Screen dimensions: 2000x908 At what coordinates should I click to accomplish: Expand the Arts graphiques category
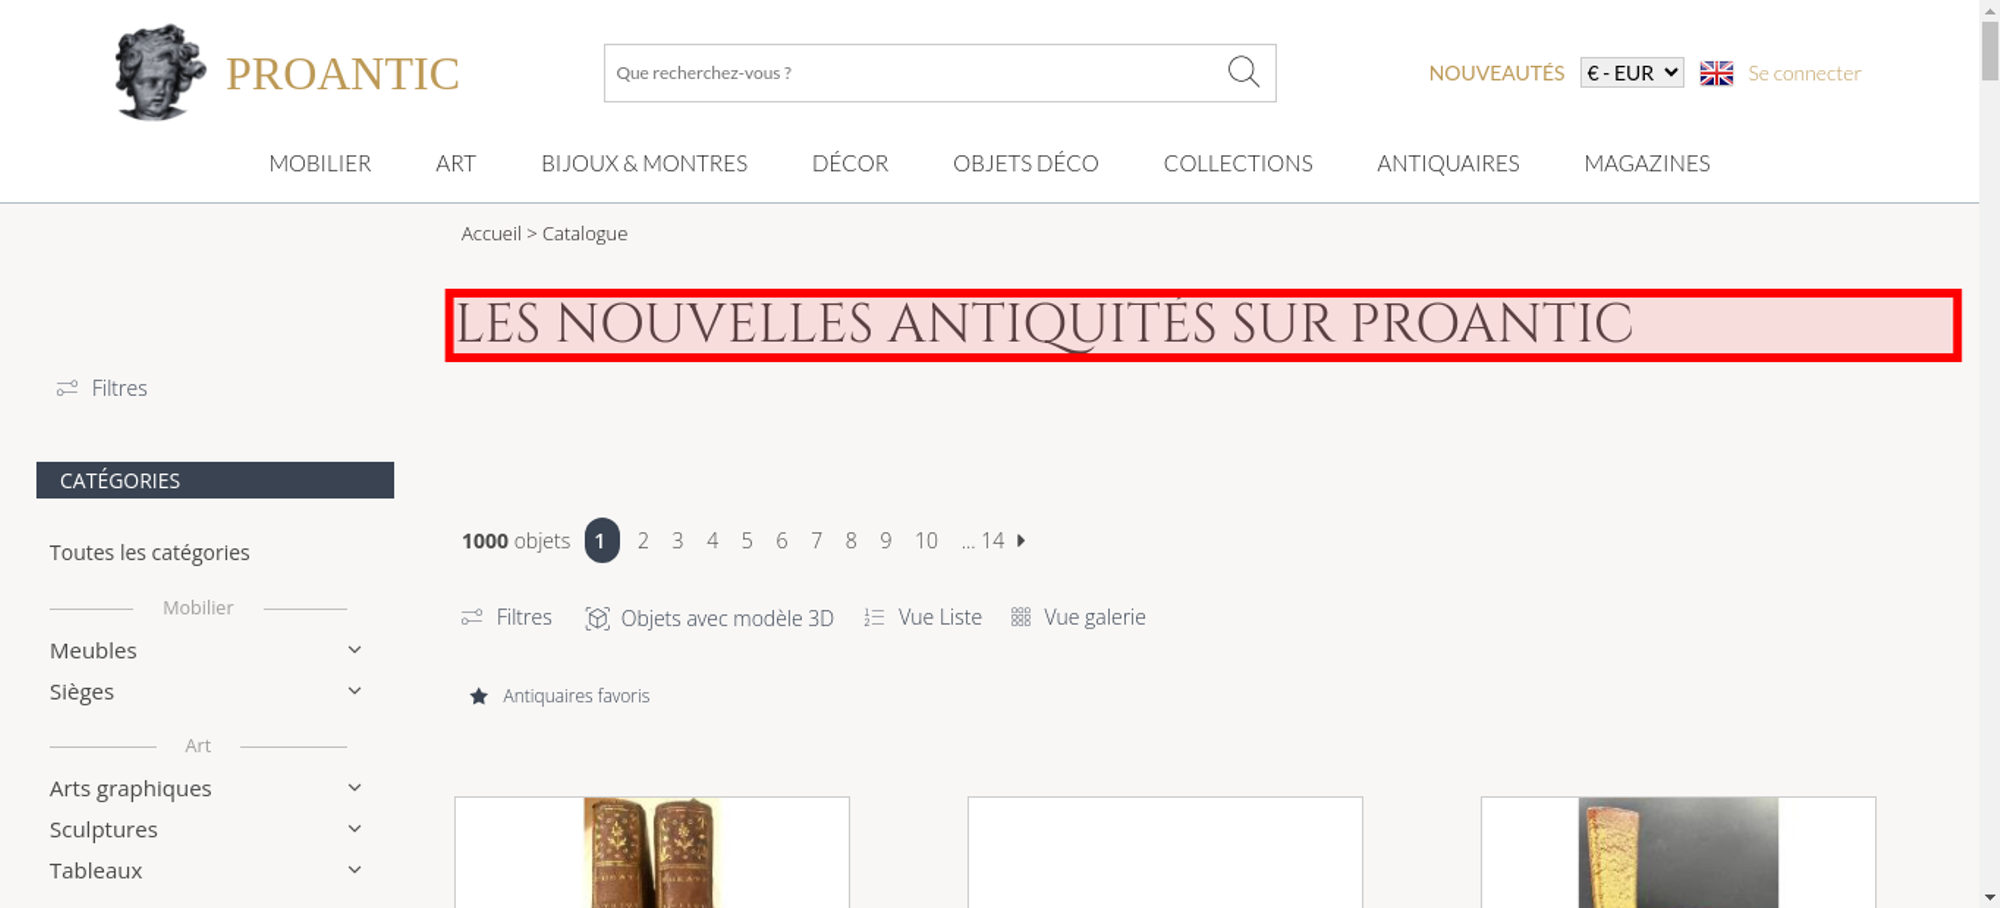(354, 788)
